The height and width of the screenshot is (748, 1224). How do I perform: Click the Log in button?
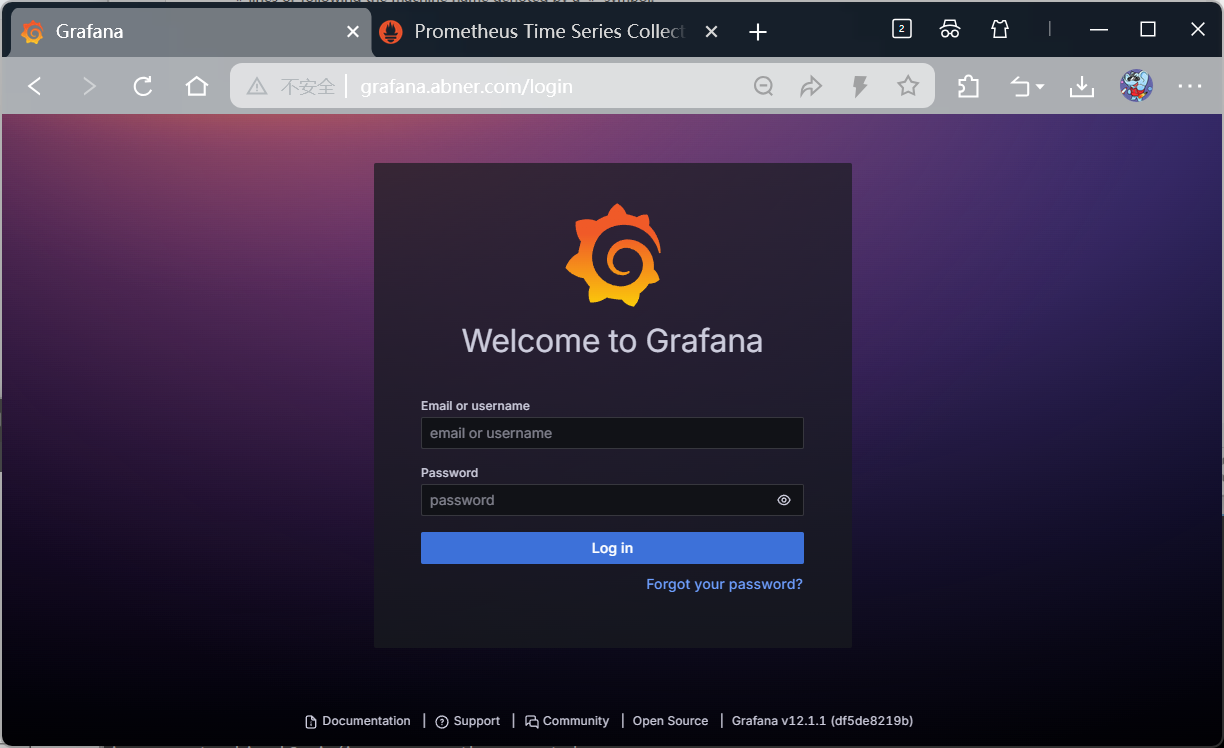[x=612, y=548]
